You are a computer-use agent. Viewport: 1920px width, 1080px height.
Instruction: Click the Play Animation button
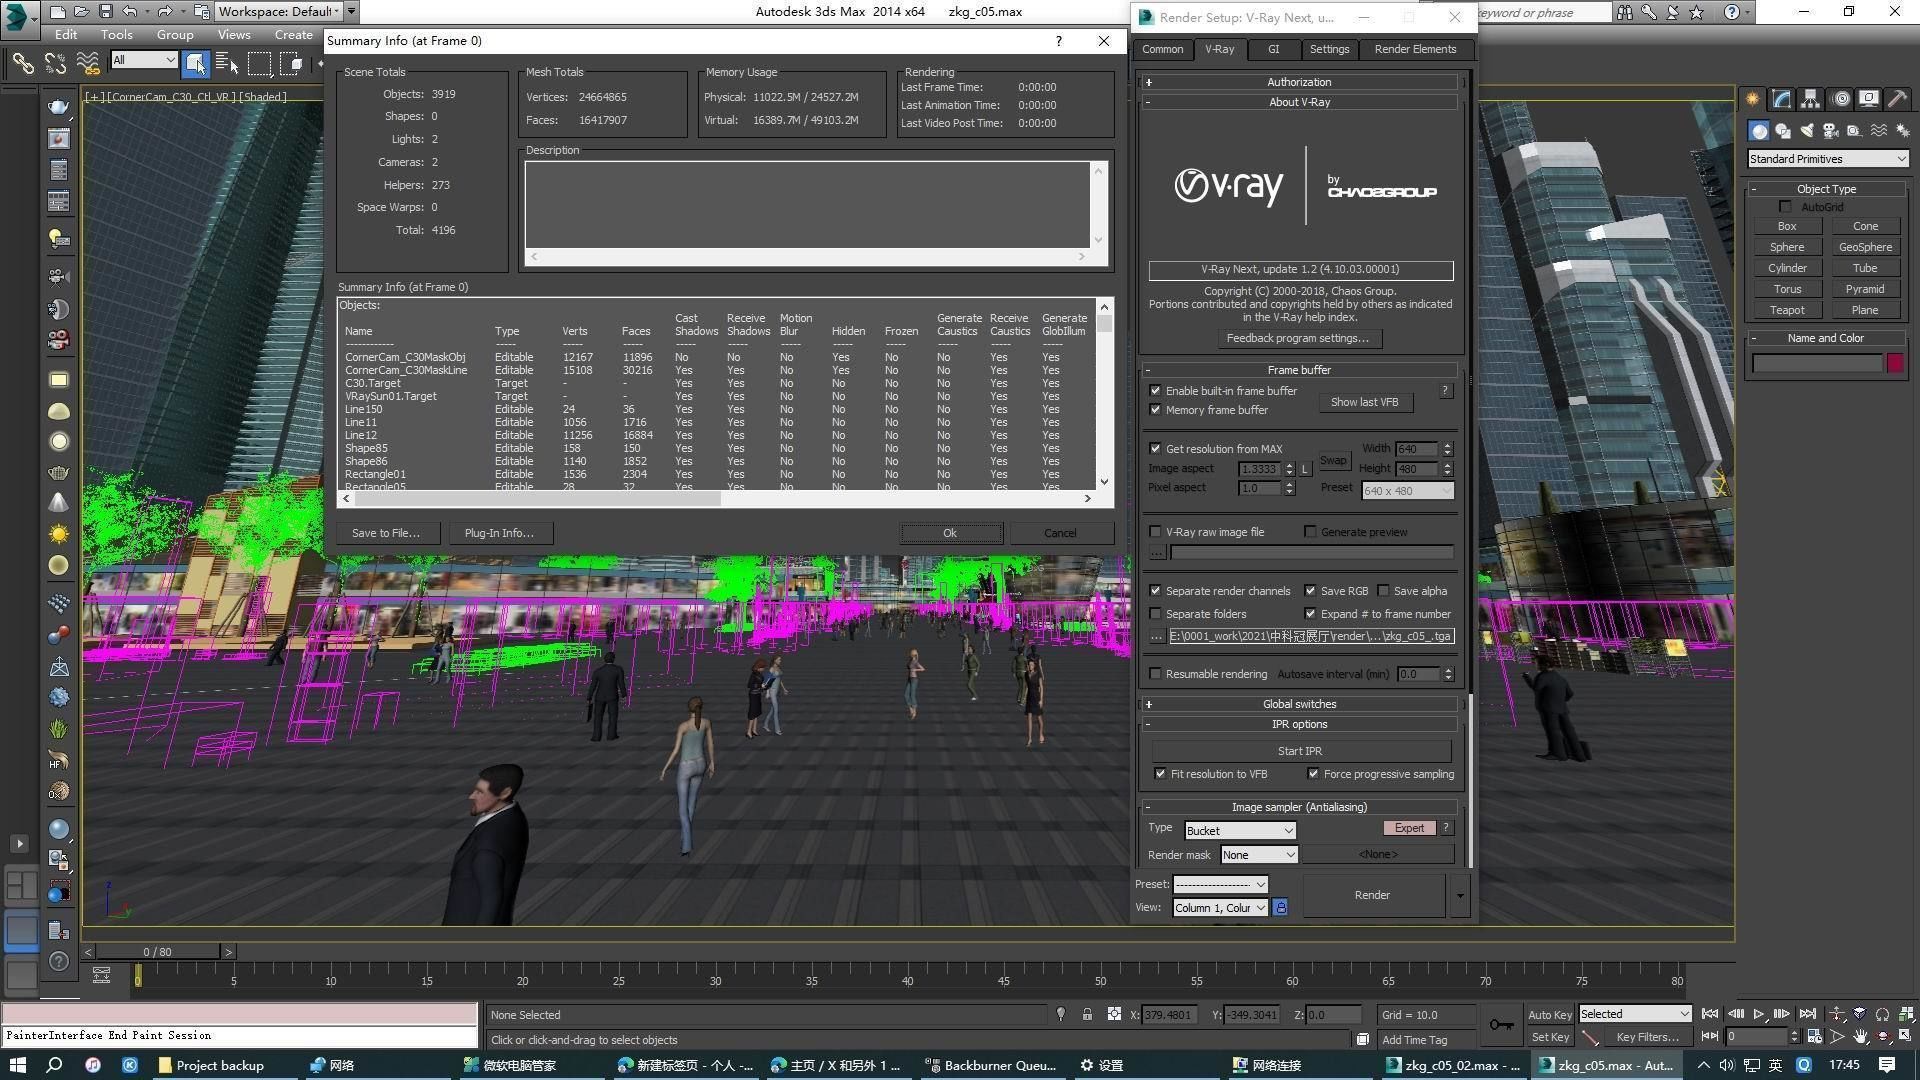[x=1759, y=1014]
